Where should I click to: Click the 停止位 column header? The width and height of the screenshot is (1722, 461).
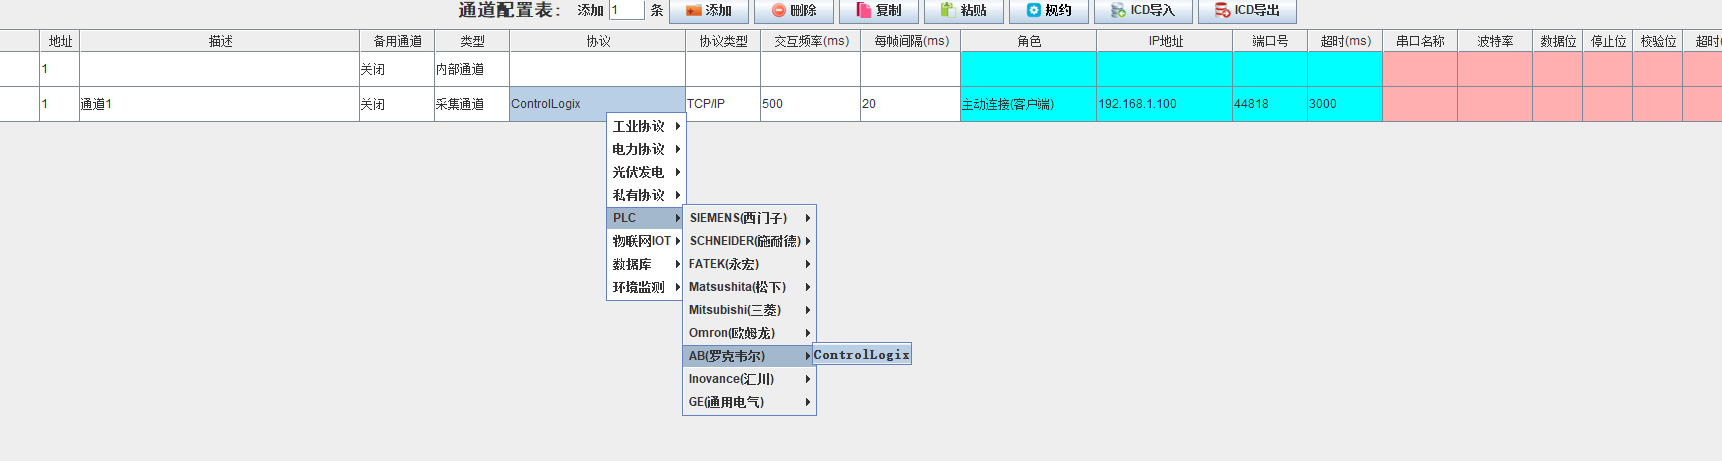point(1607,41)
